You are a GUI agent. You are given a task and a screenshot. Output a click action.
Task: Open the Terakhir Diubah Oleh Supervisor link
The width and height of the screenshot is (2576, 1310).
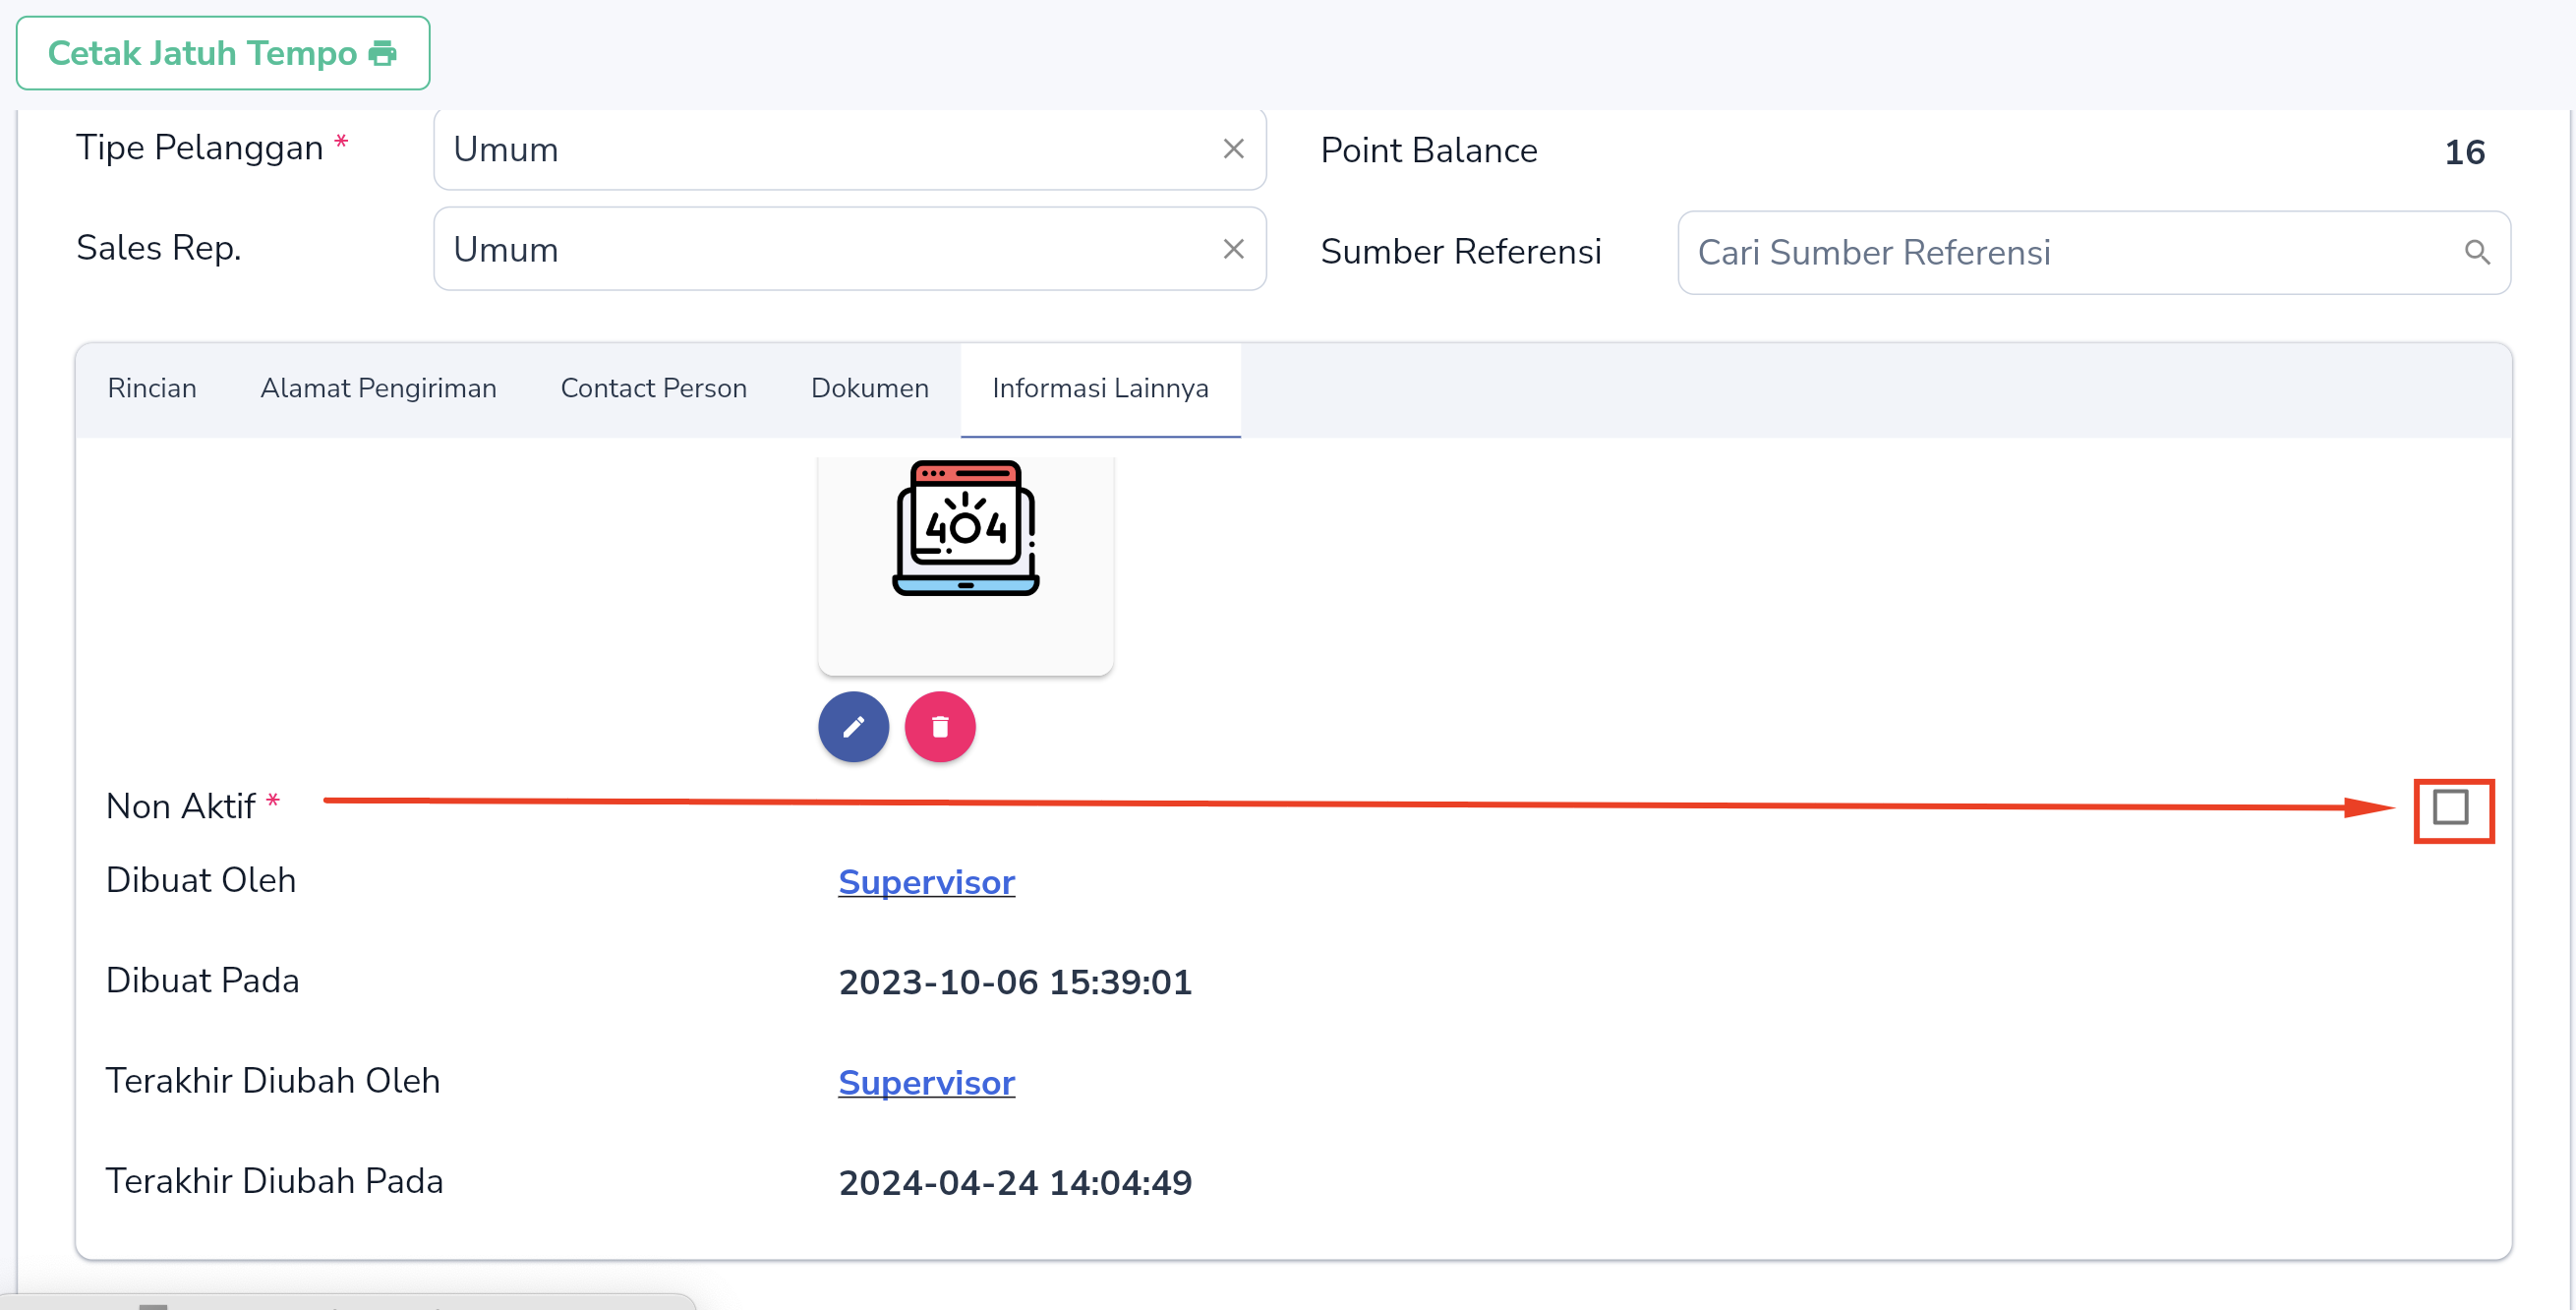pyautogui.click(x=927, y=1083)
